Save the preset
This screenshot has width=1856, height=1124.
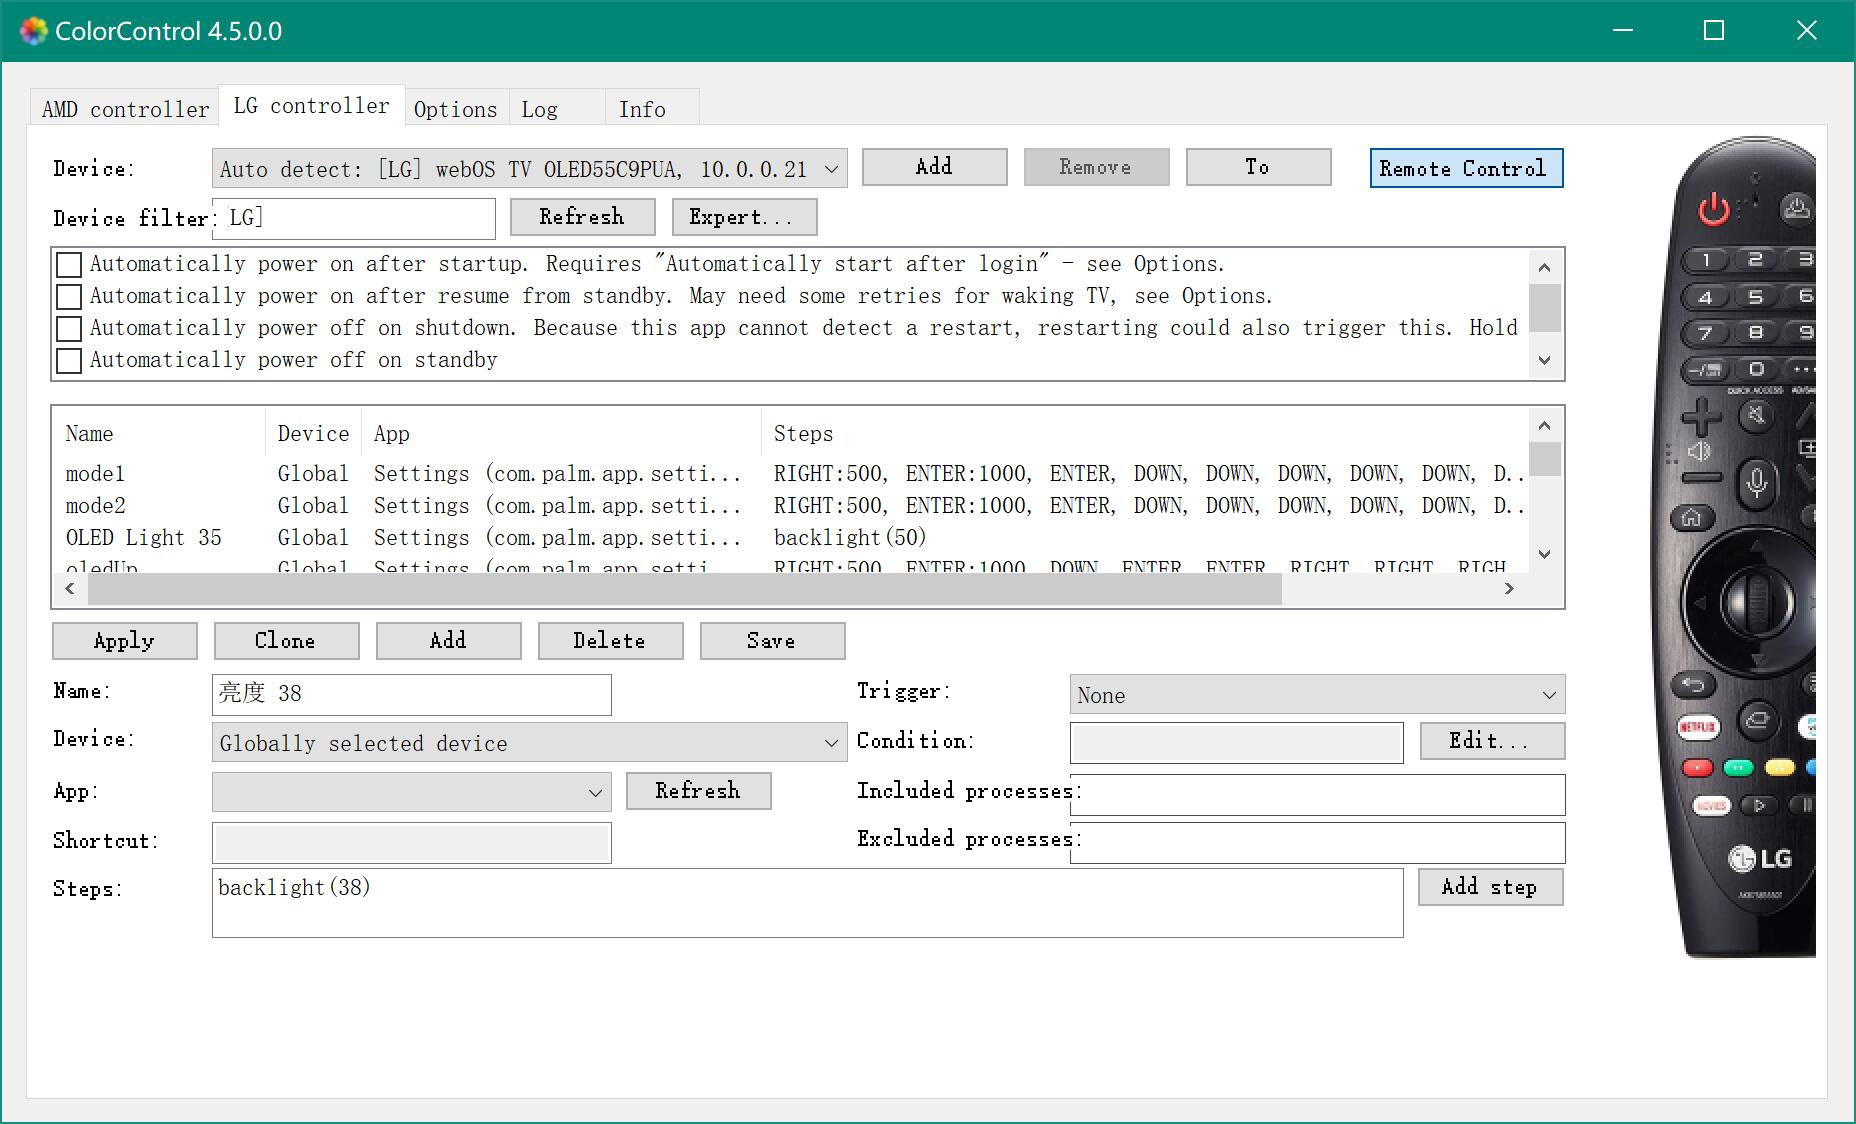pos(772,641)
